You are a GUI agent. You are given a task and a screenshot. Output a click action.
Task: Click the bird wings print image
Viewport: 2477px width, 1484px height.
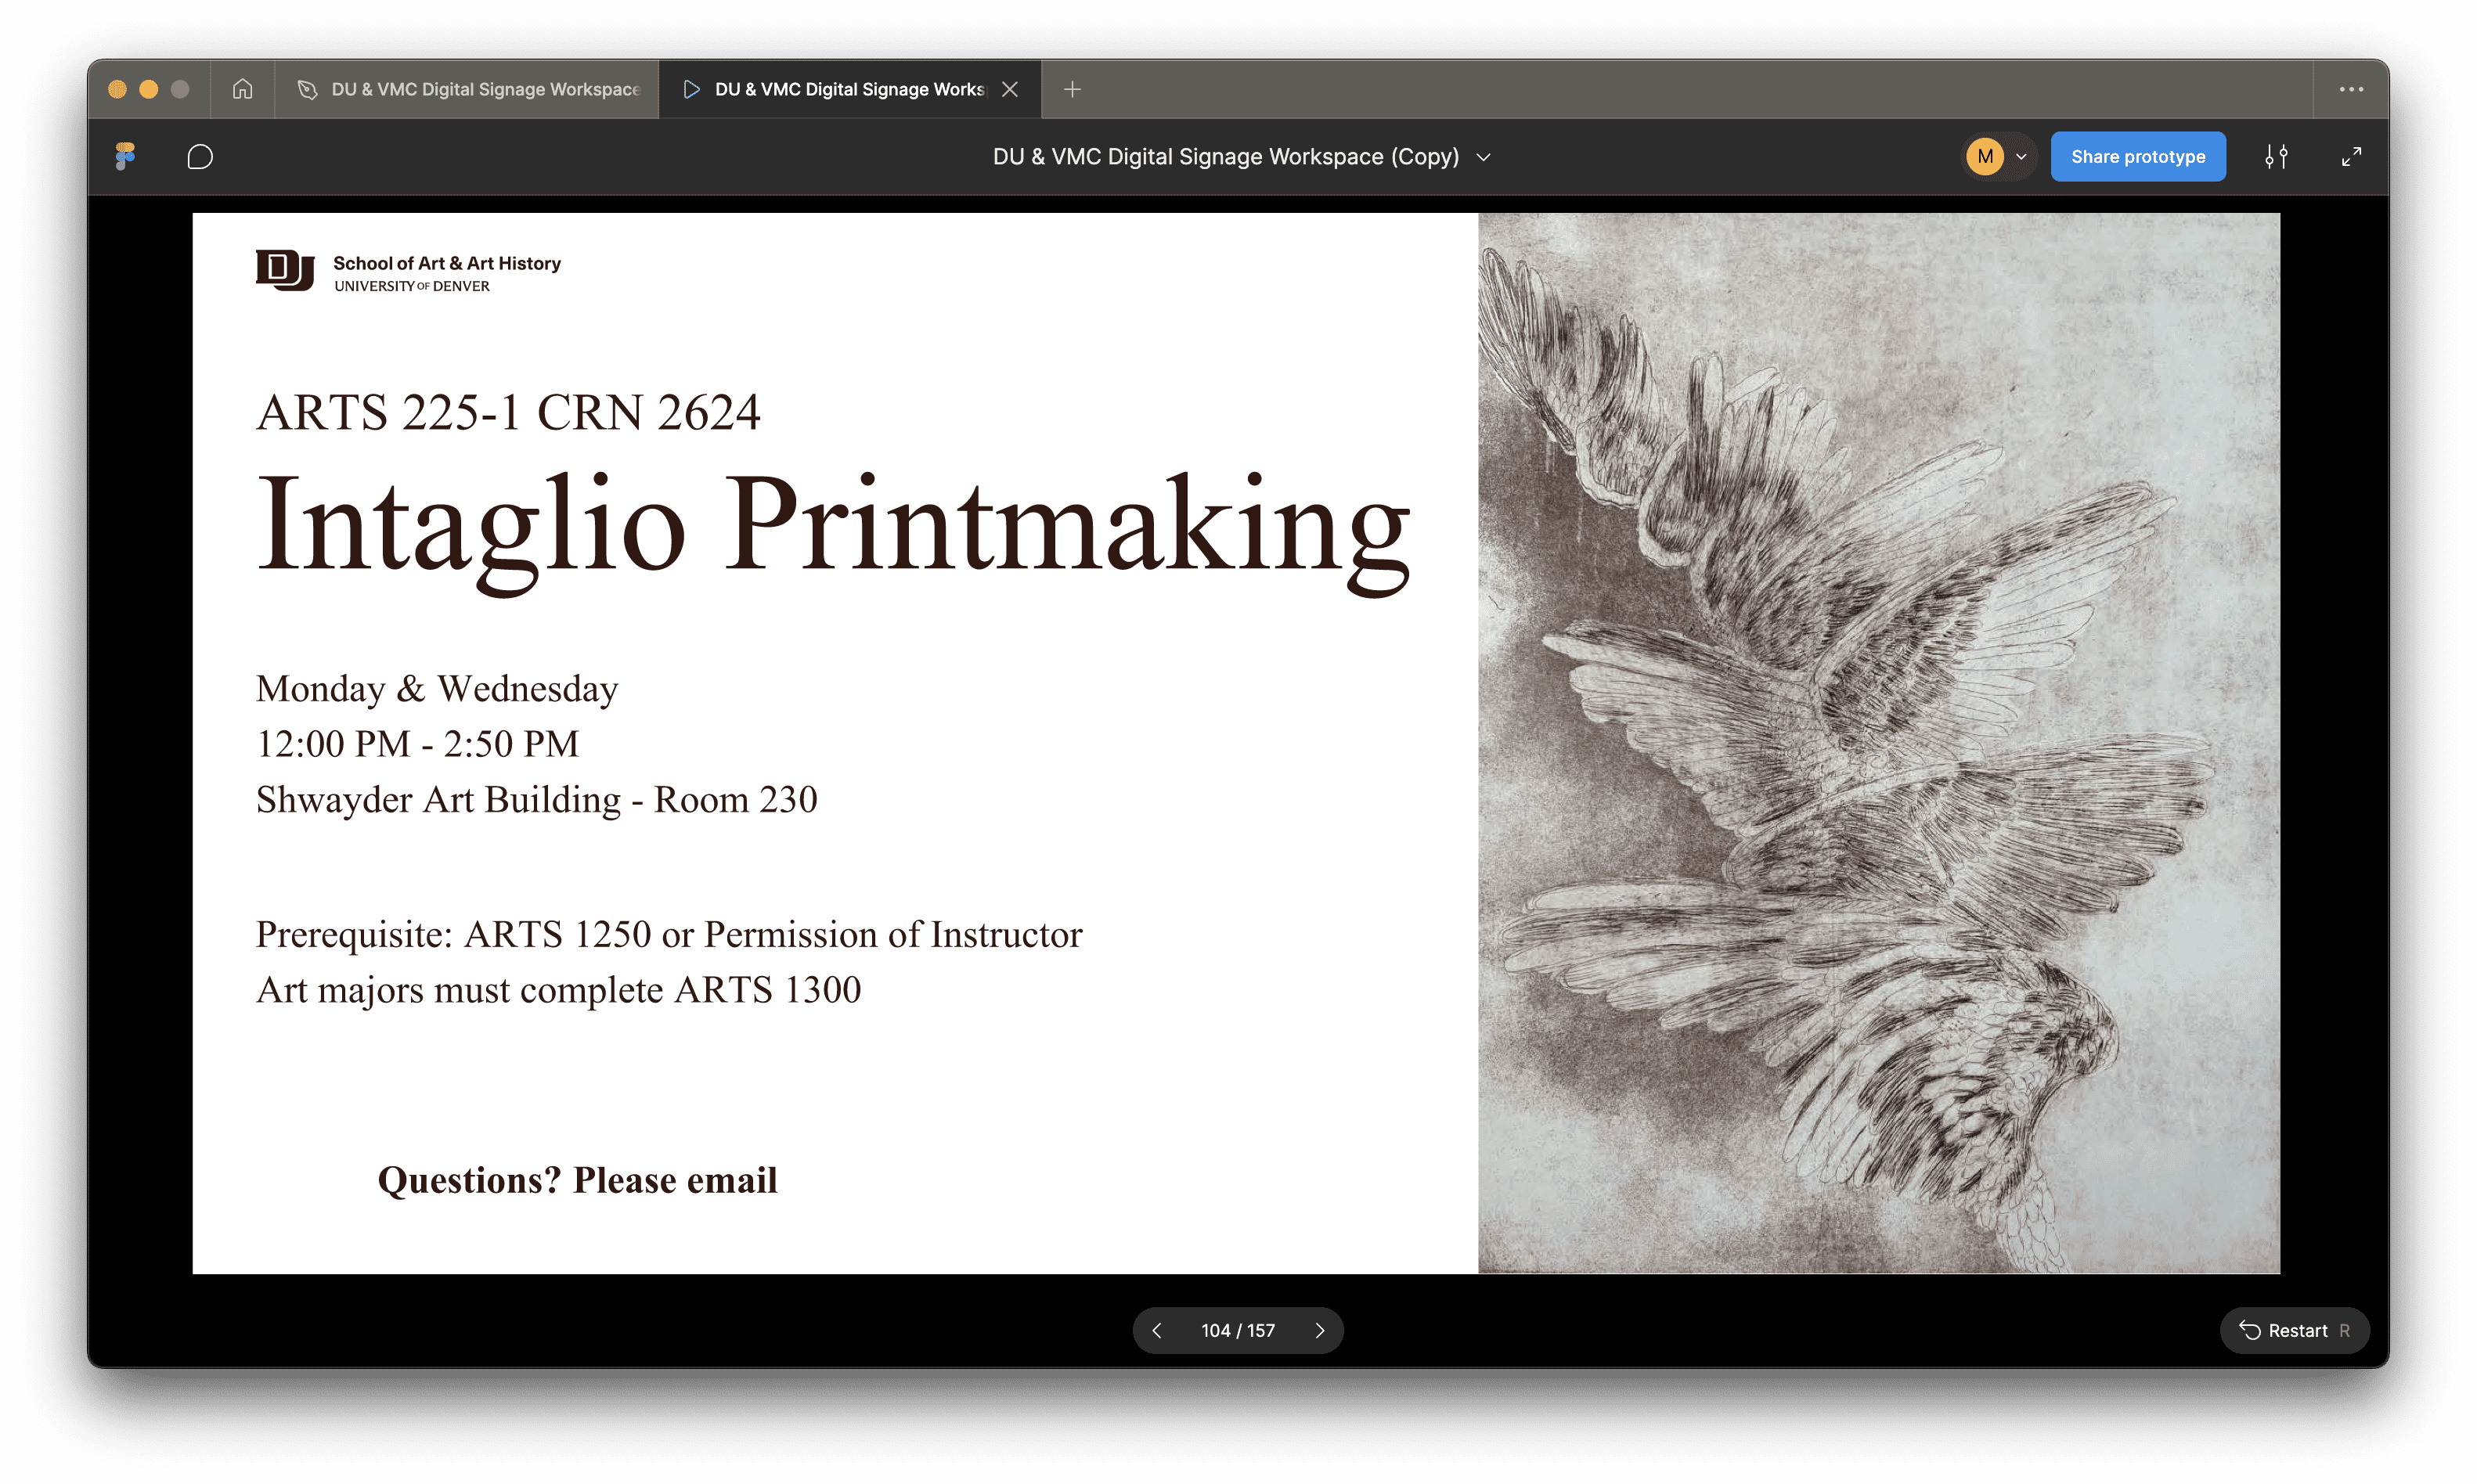click(x=1878, y=742)
